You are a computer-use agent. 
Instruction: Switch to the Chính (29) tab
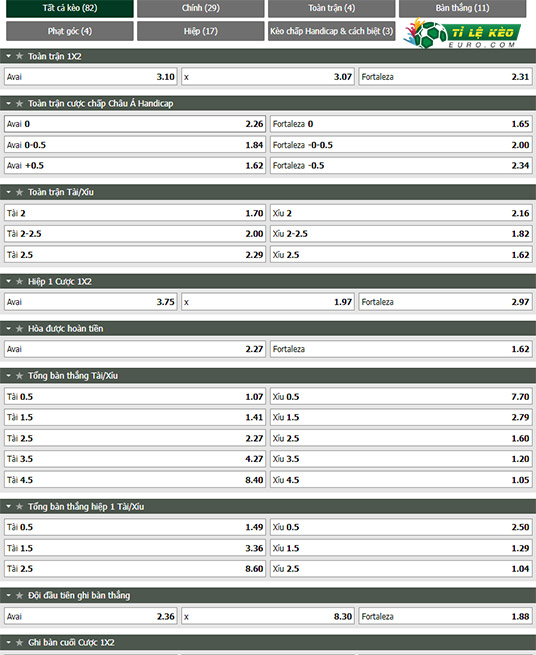click(201, 8)
